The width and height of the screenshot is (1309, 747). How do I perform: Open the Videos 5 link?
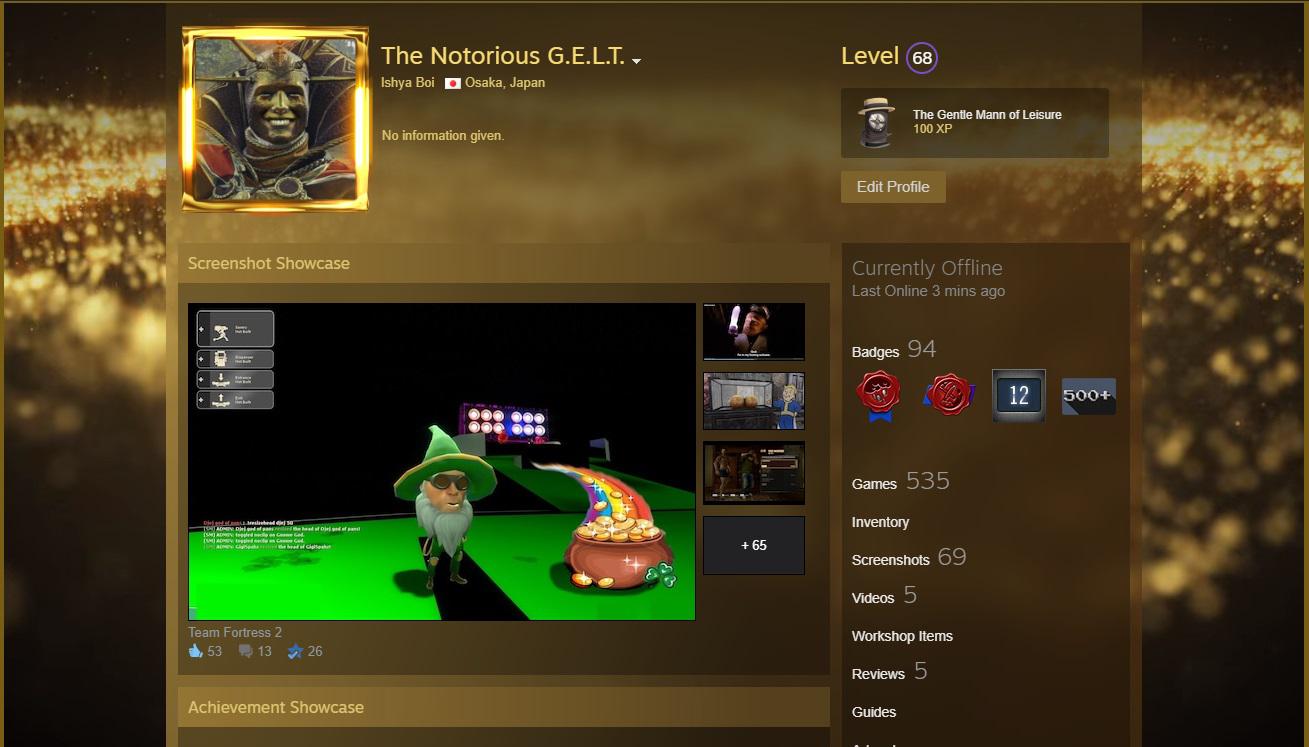pos(884,596)
